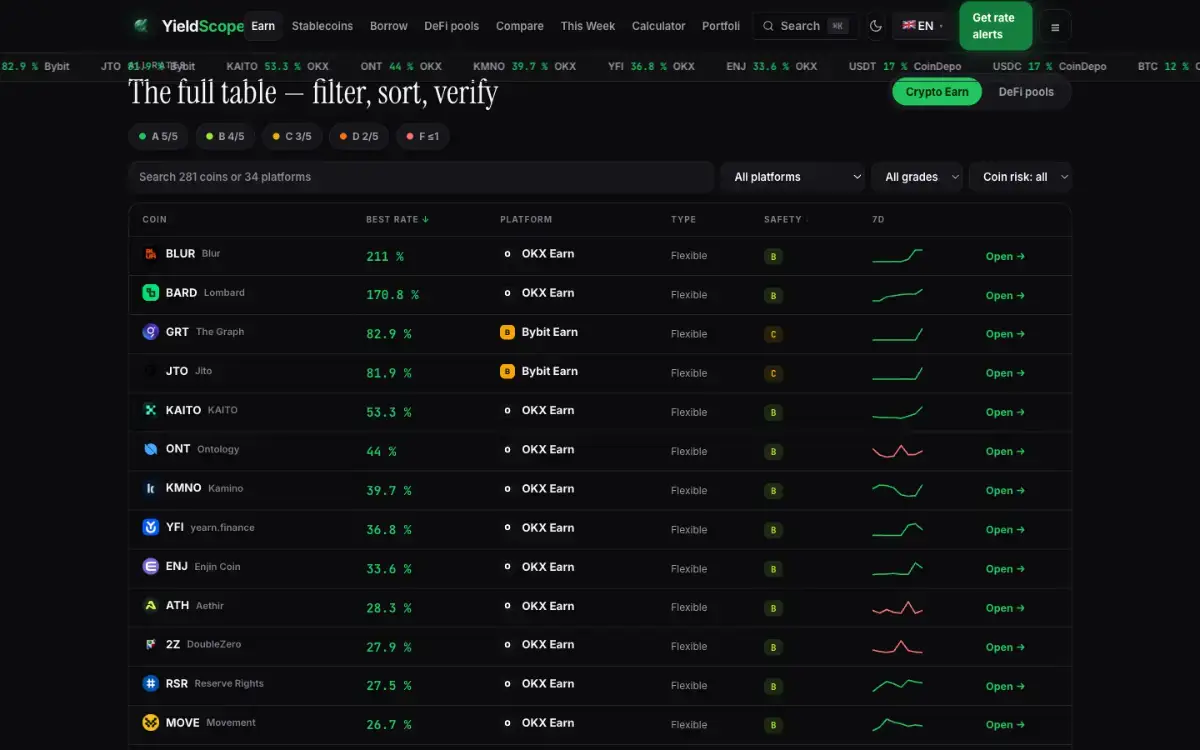Click the BLUR coin icon

[x=151, y=254]
